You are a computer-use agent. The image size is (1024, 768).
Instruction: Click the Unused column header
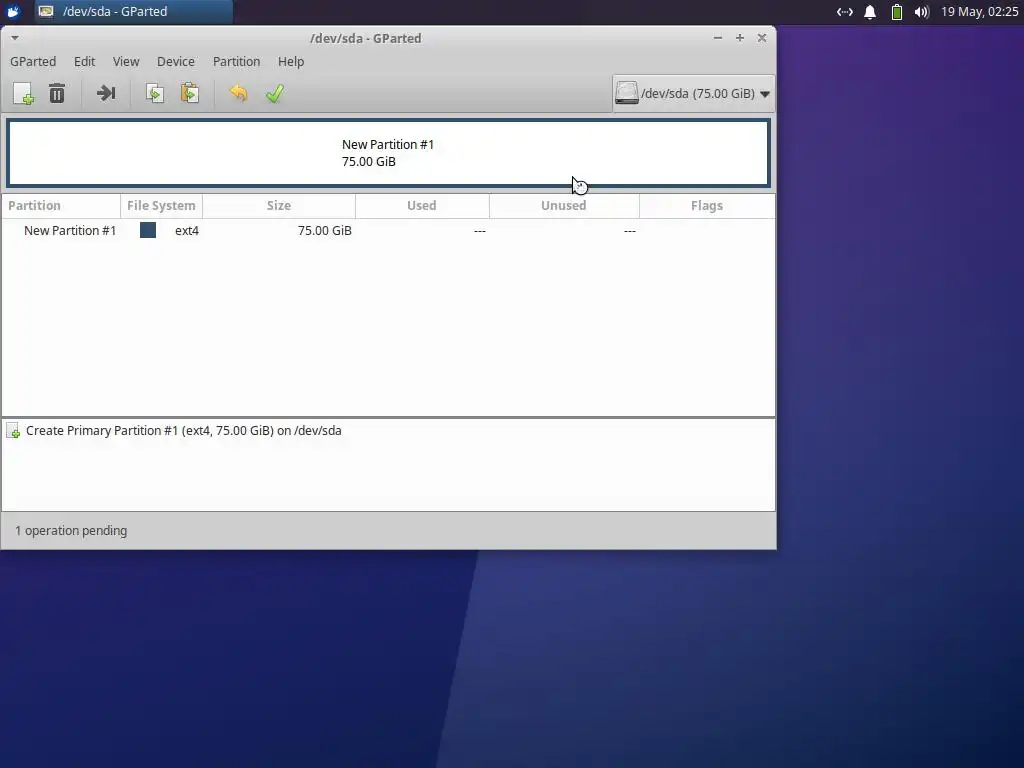pos(564,206)
